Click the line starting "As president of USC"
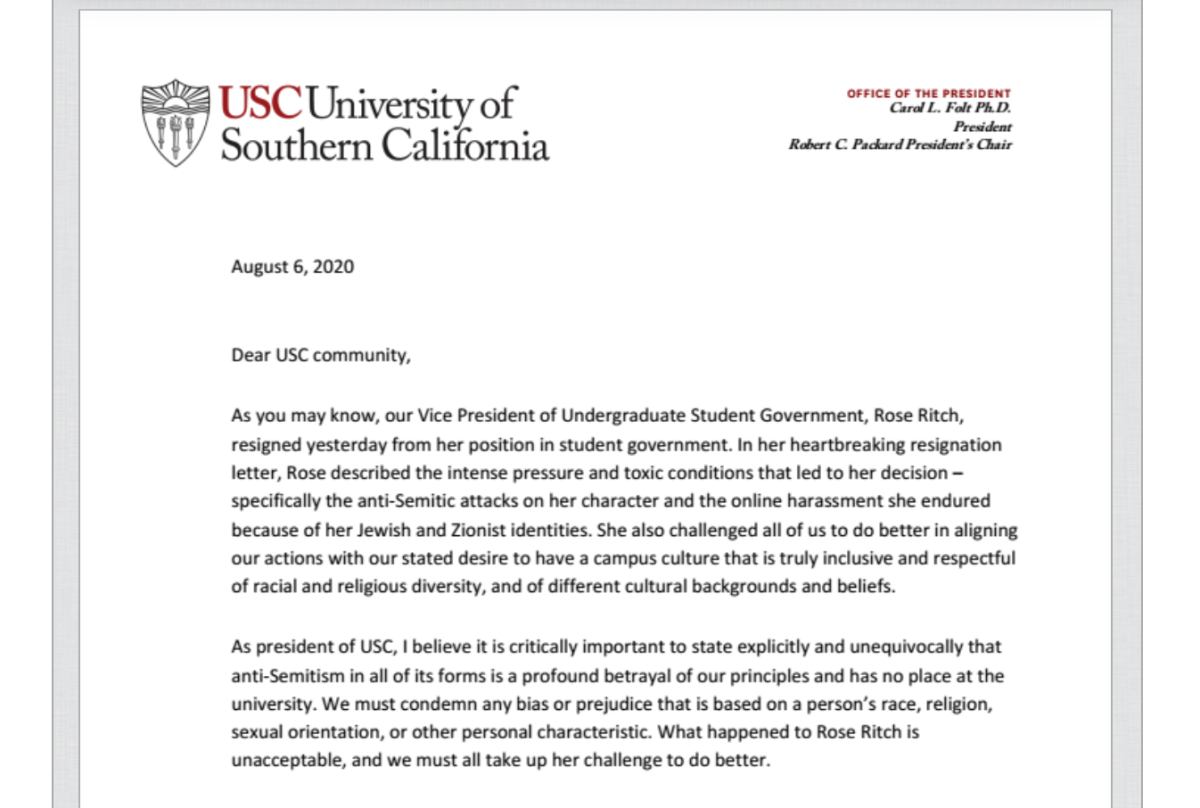The height and width of the screenshot is (808, 1200). point(616,647)
